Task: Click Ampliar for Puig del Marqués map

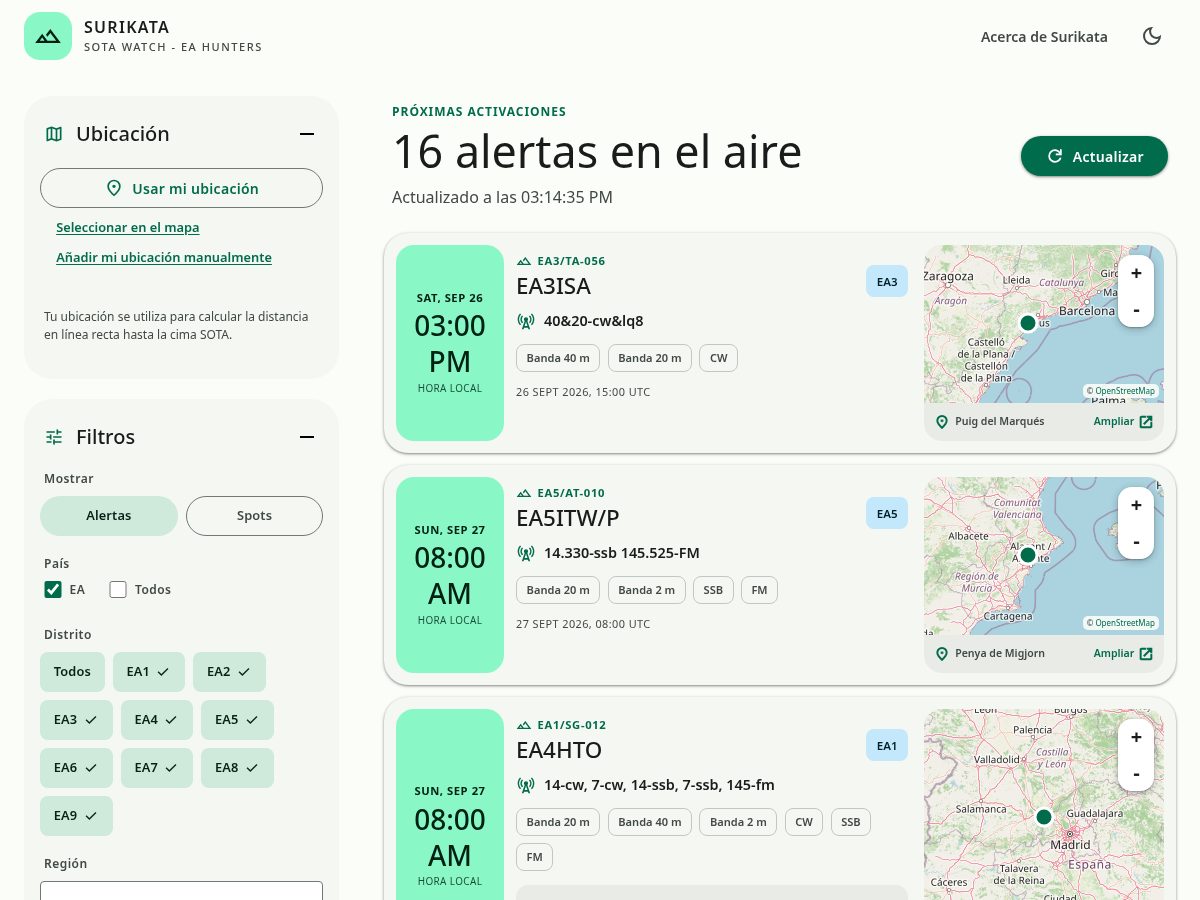Action: [1123, 422]
